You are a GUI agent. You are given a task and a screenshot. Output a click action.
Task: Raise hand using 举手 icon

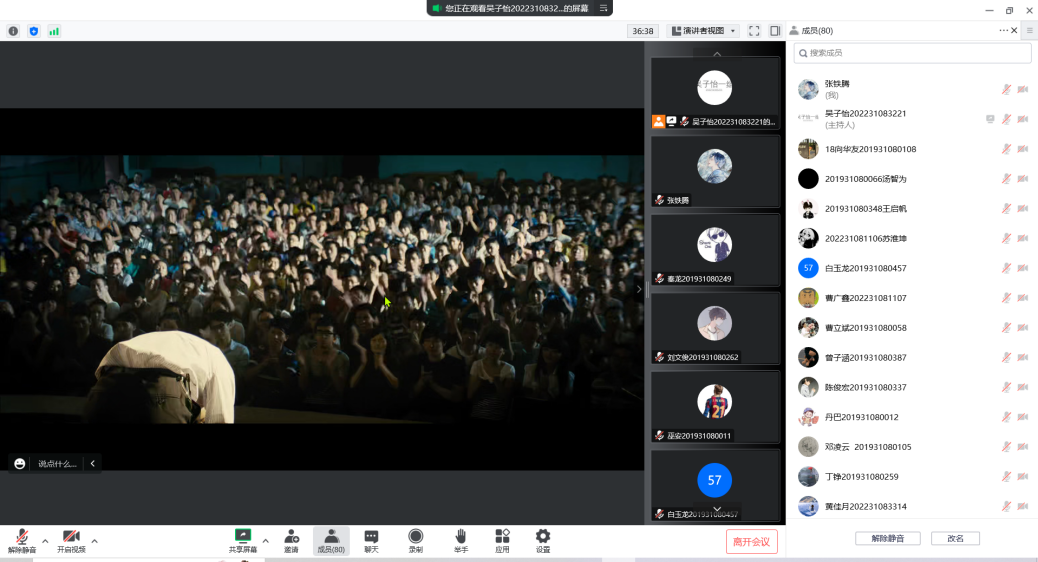point(460,541)
